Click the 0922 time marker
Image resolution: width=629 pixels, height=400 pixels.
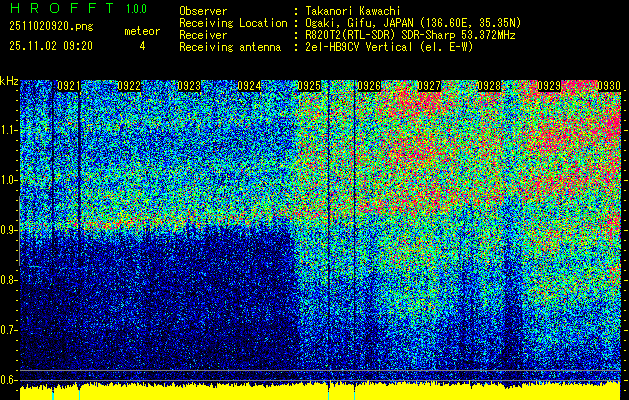(129, 86)
